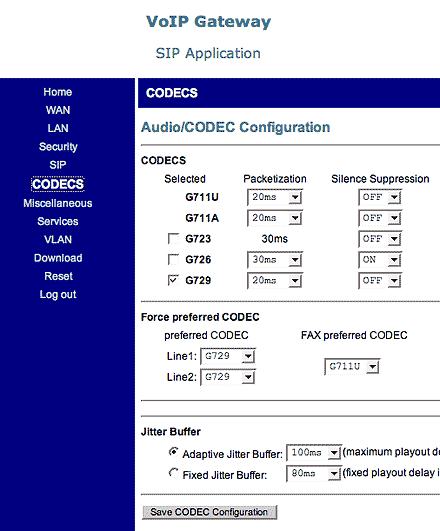Click the G711U codec label
The image size is (440, 531).
[202, 197]
